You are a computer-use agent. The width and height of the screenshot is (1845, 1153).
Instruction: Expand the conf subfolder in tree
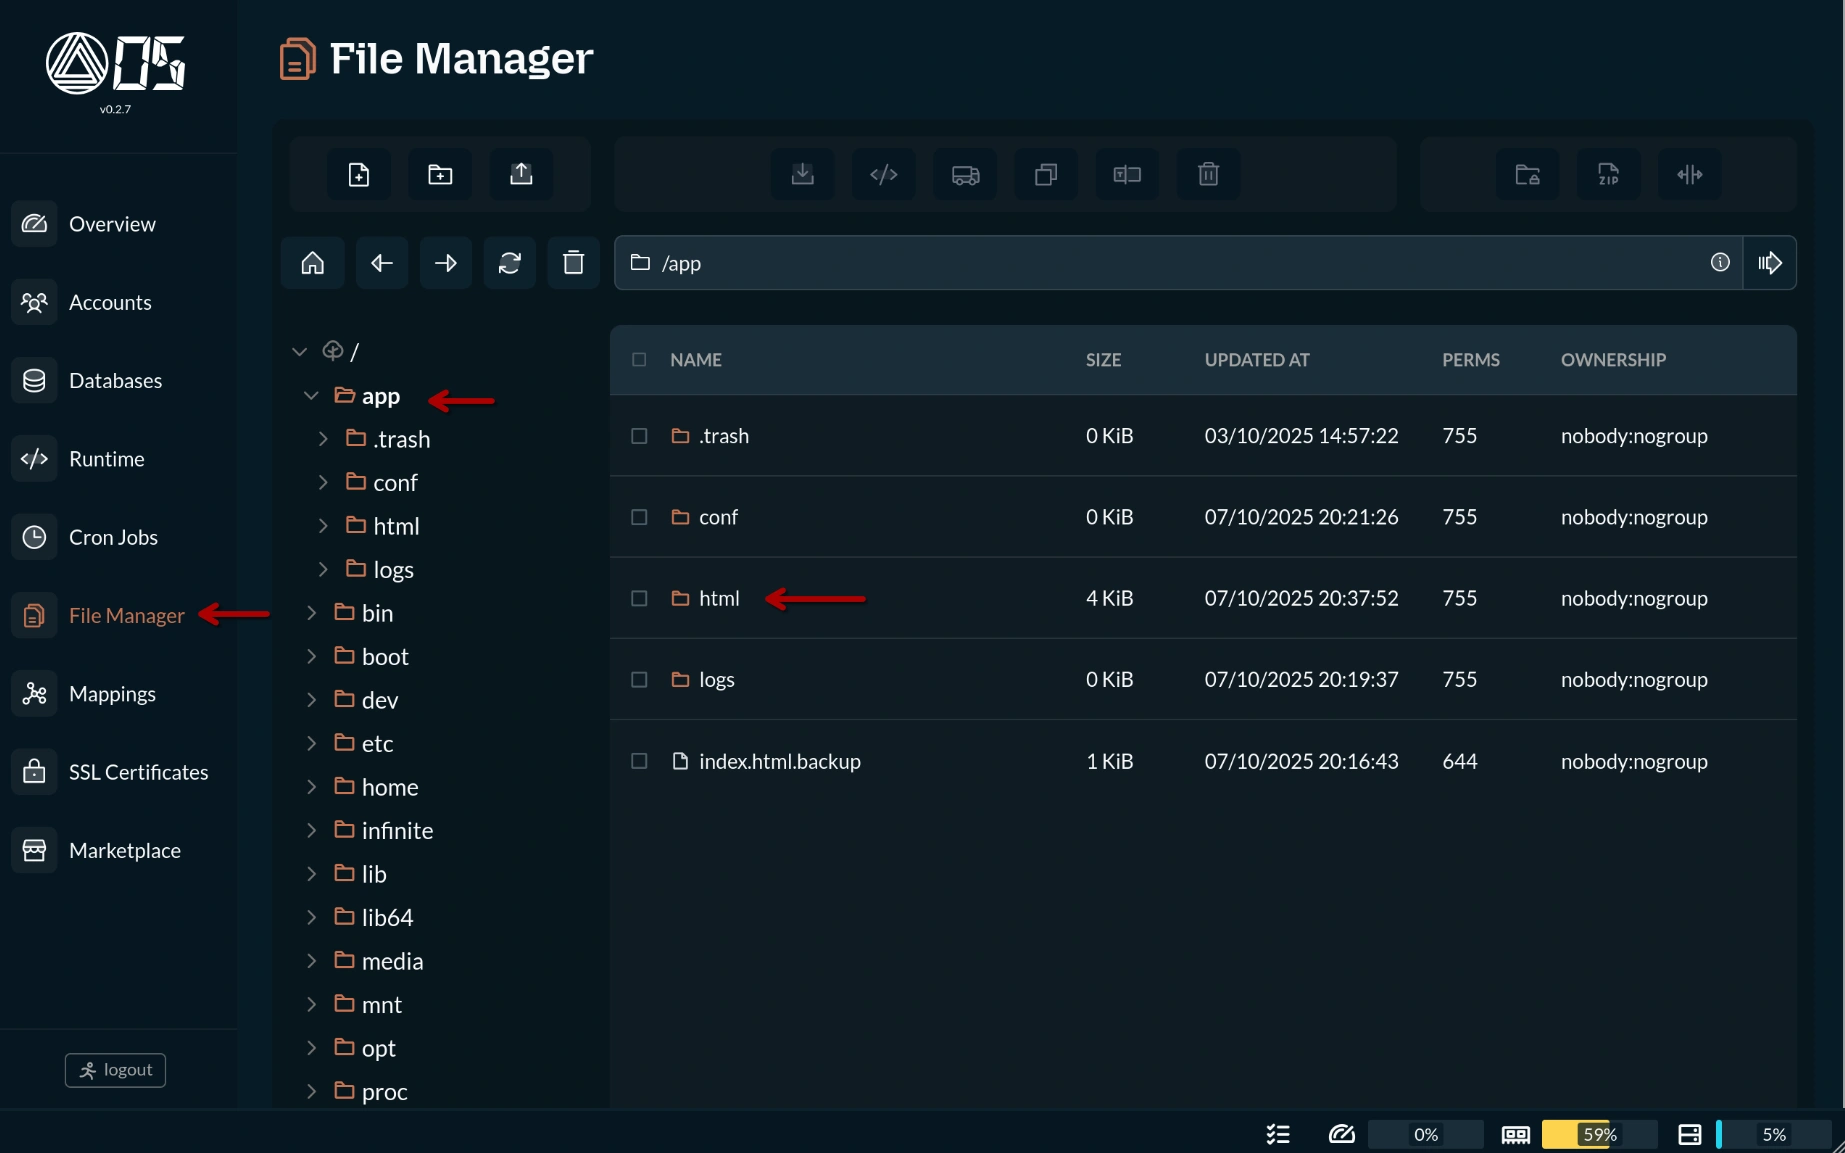click(x=323, y=482)
